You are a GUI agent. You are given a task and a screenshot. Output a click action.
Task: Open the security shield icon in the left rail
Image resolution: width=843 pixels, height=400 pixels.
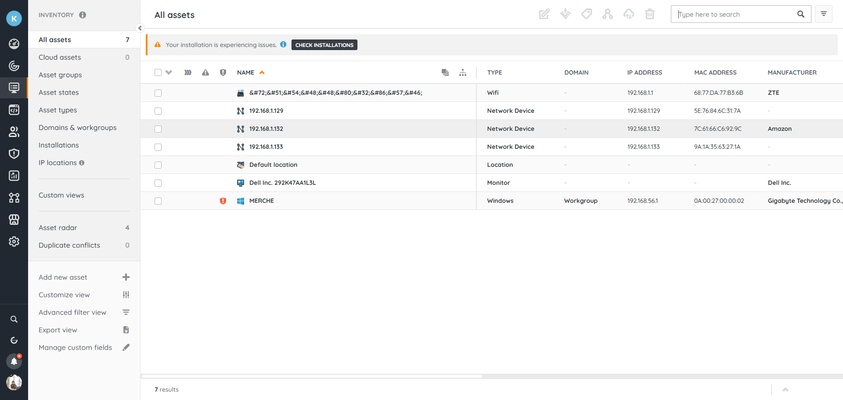pos(14,154)
